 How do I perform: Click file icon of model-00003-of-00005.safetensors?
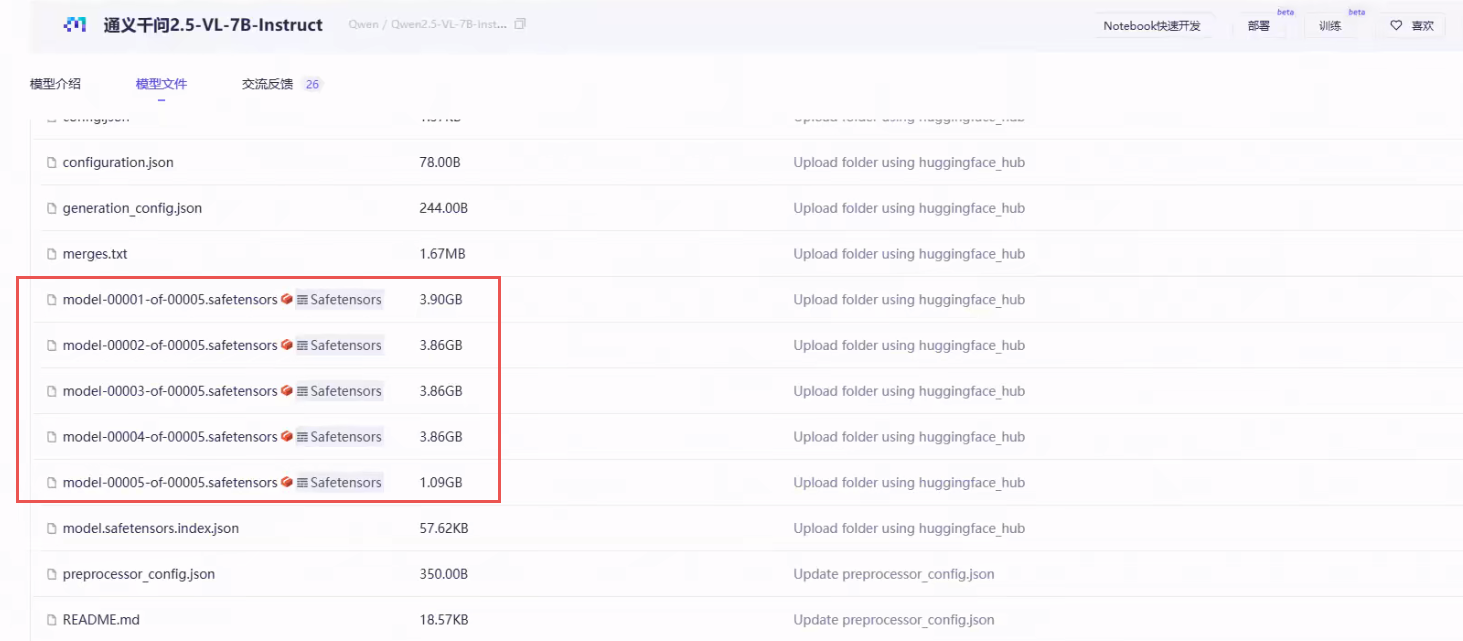tap(52, 392)
